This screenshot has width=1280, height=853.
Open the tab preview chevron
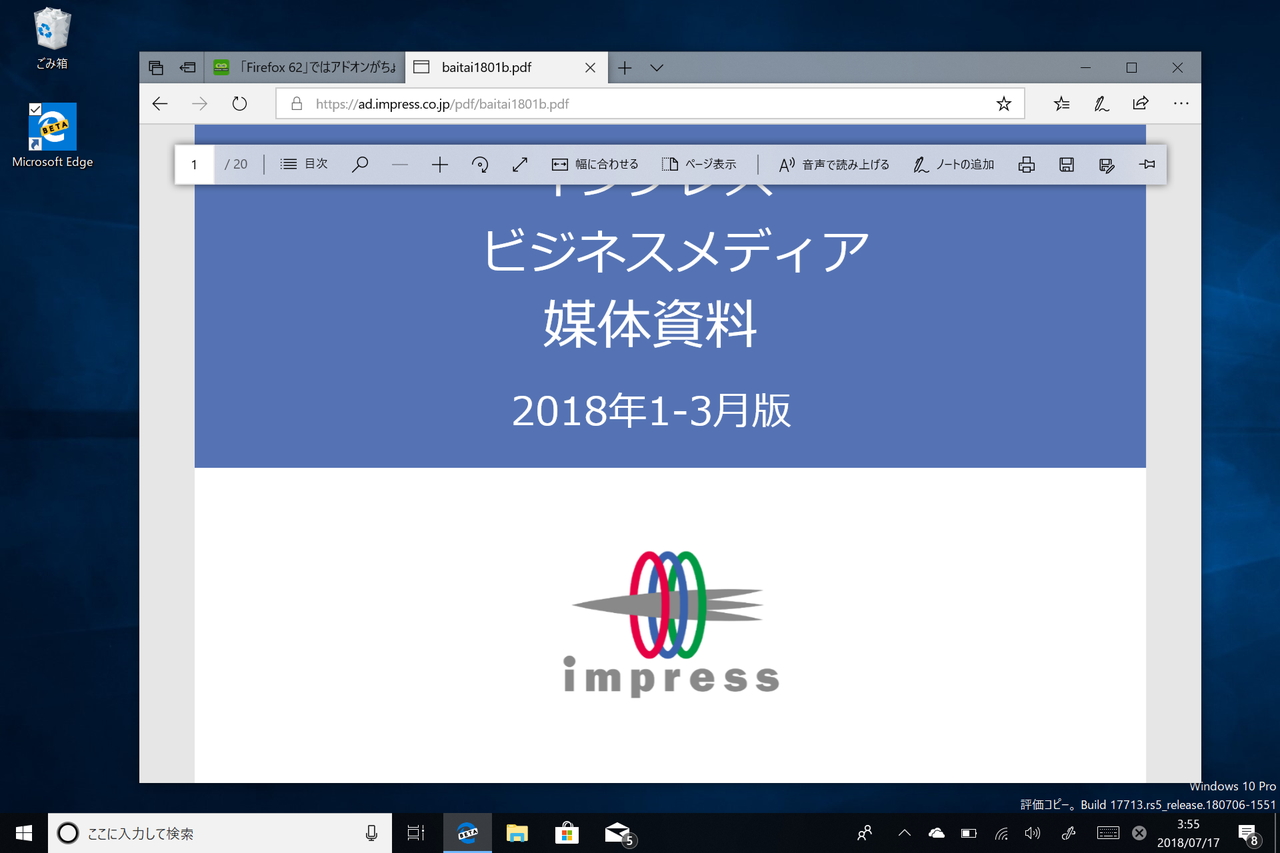point(656,67)
